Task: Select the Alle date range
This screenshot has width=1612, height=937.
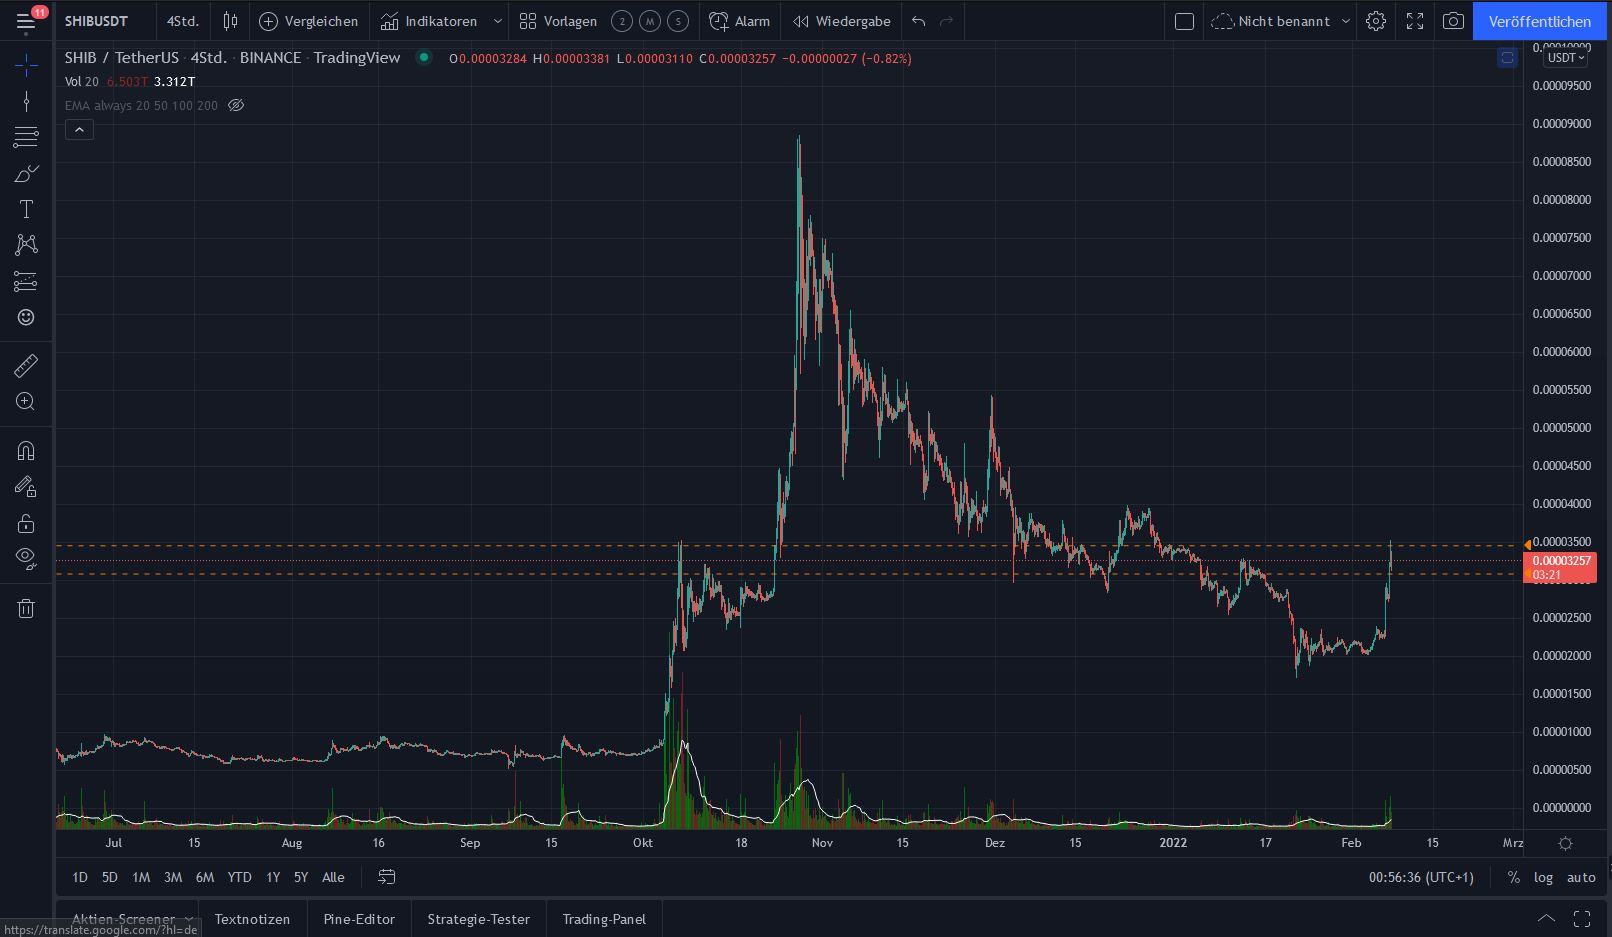Action: pyautogui.click(x=333, y=877)
